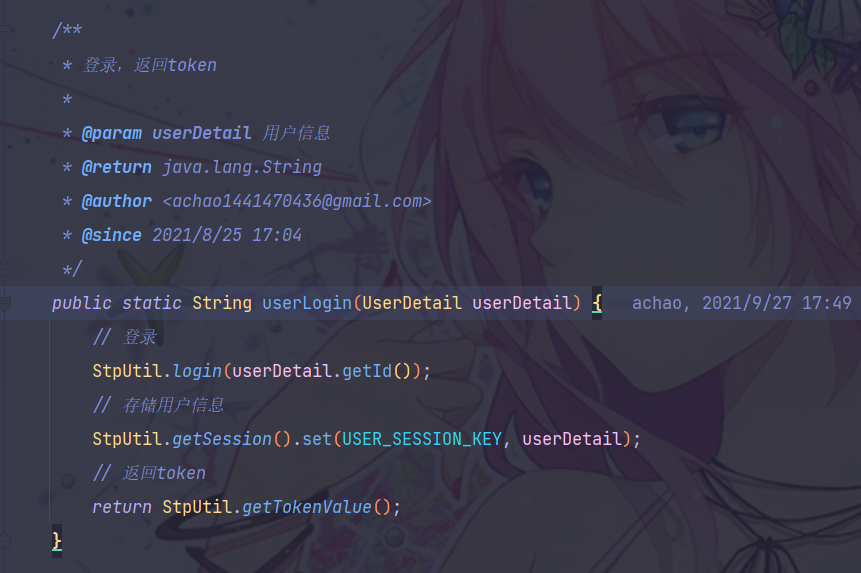Place cursor at the opening brace

[597, 303]
